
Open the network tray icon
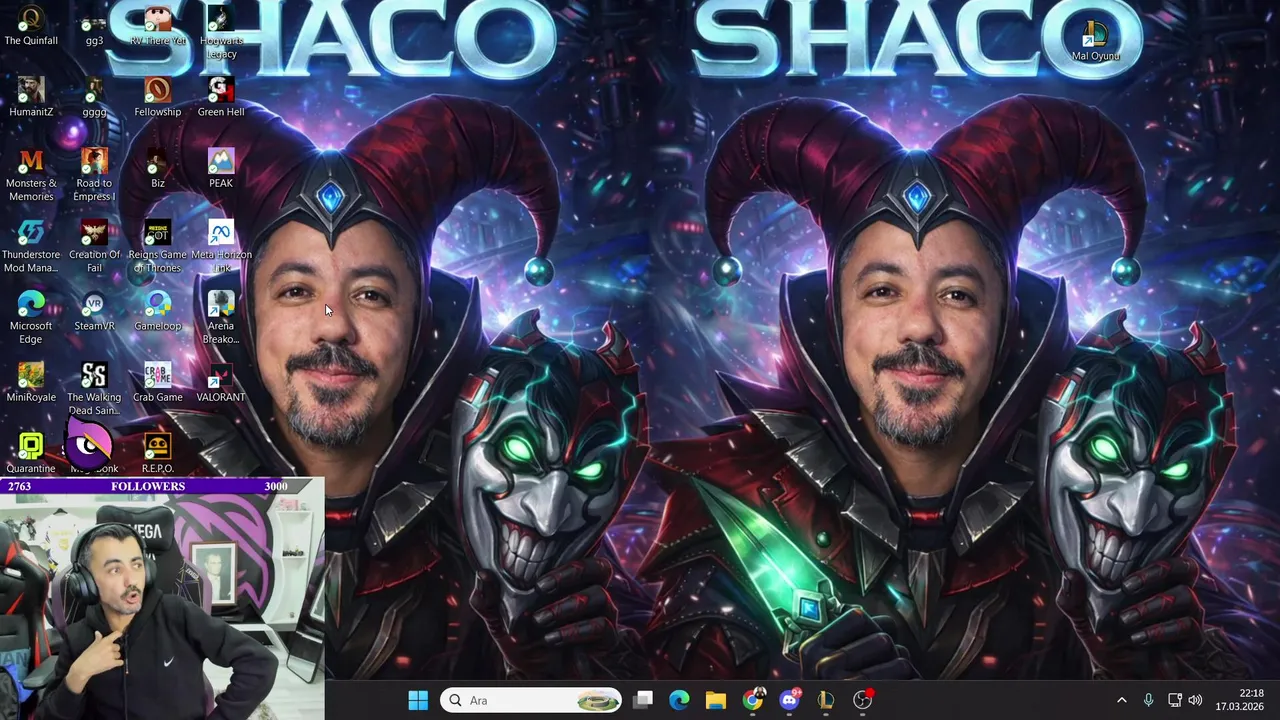tap(1174, 700)
